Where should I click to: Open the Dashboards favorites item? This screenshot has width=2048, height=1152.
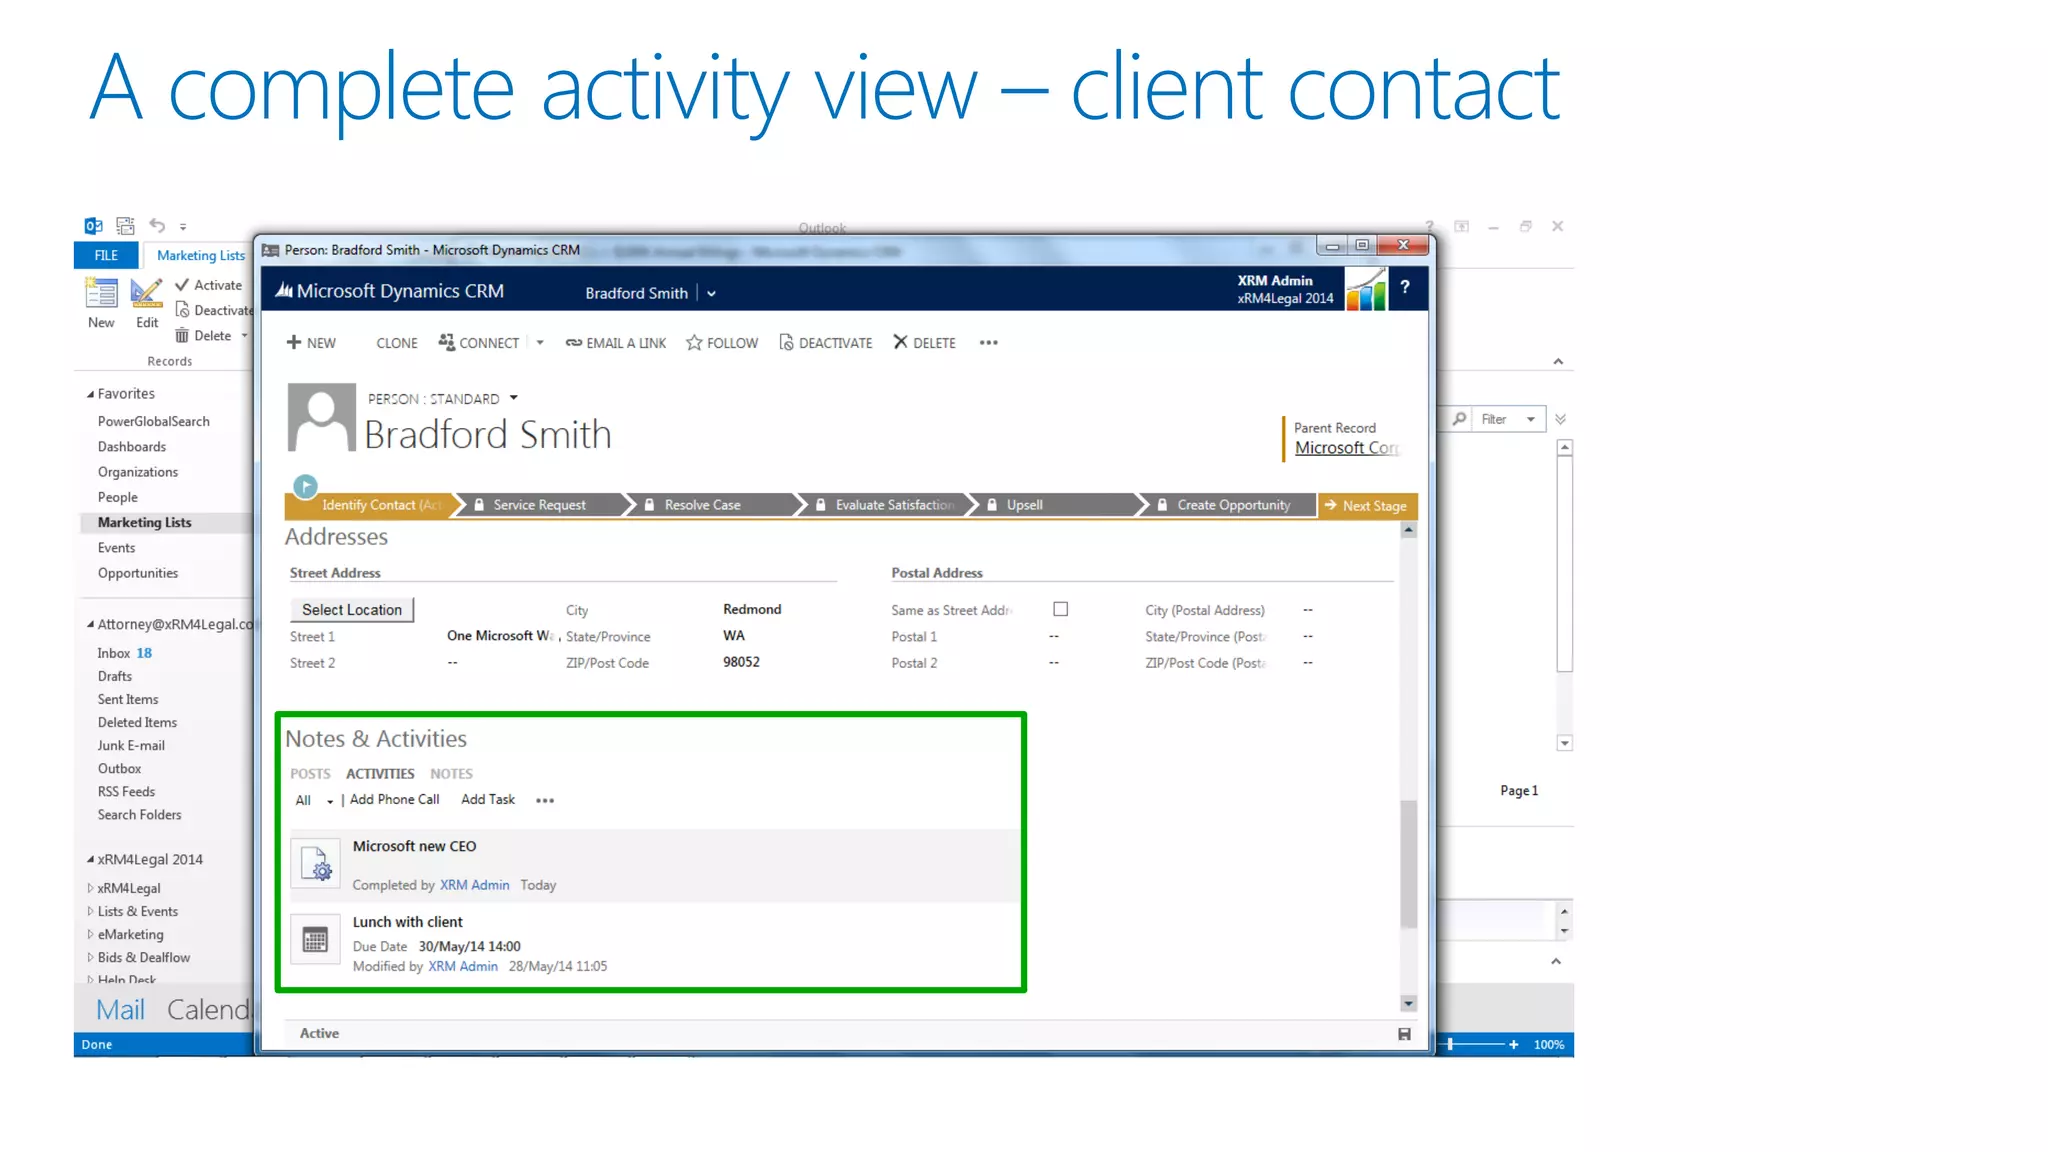(x=132, y=447)
